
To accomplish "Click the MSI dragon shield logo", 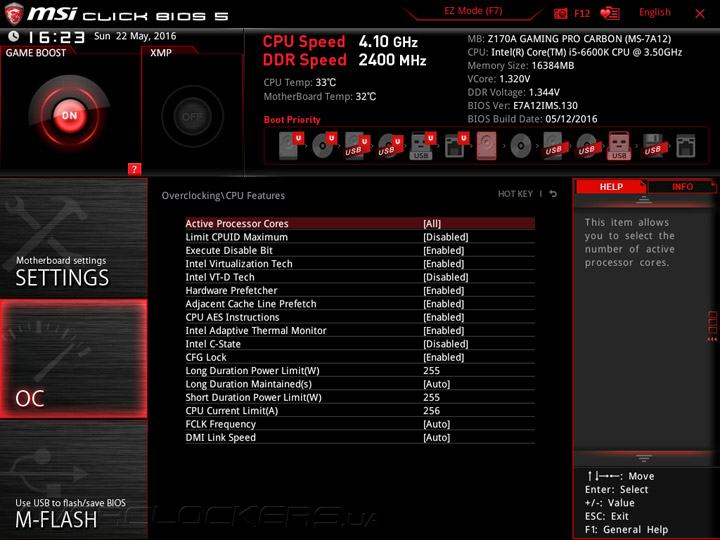I will click(x=14, y=13).
